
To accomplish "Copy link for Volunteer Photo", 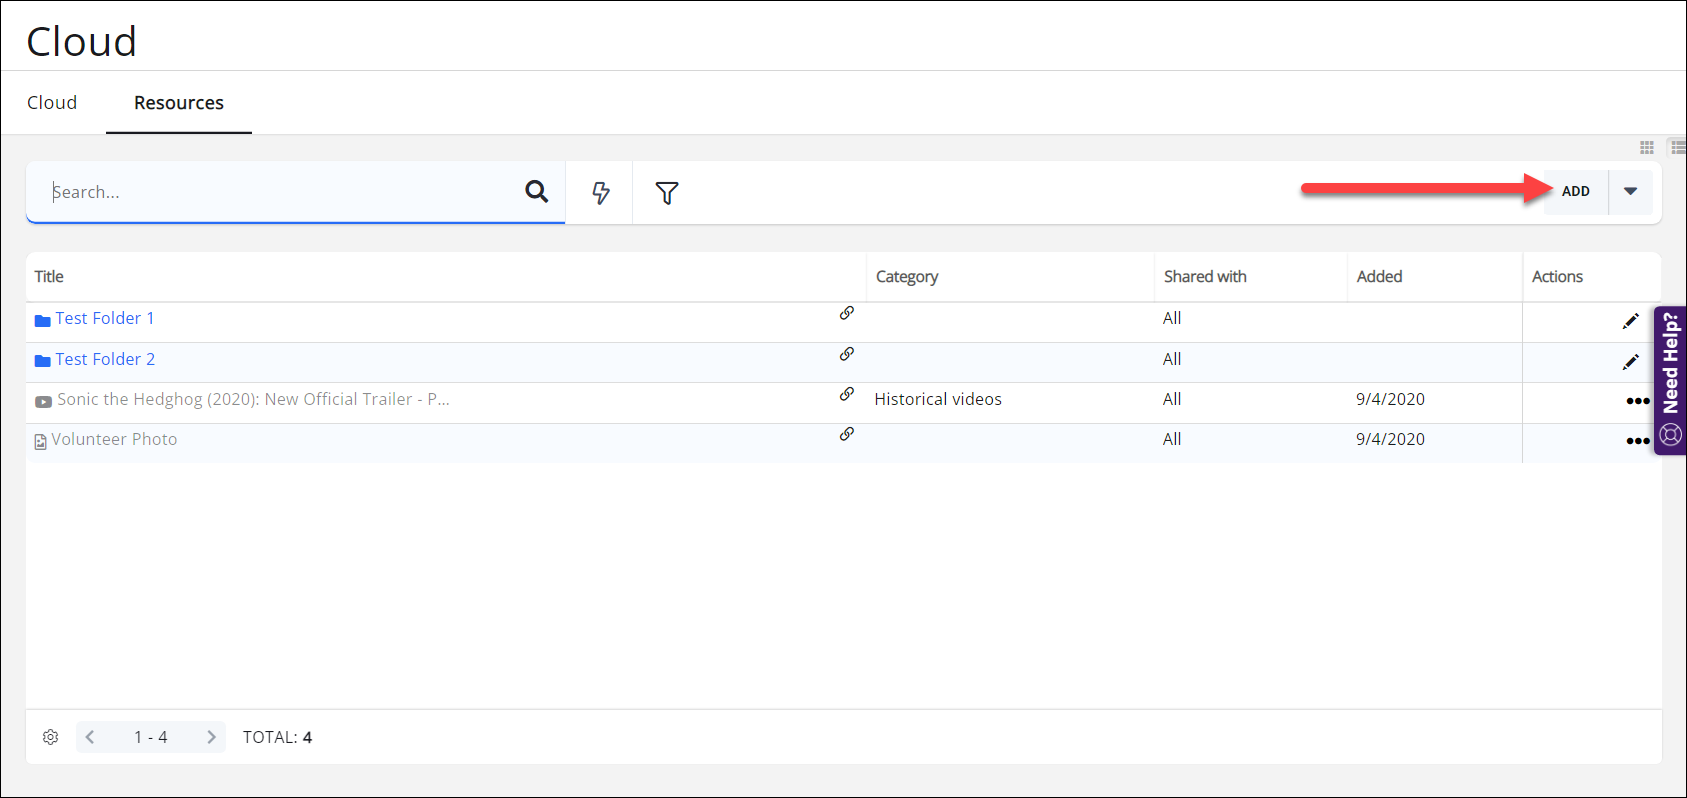I will click(x=847, y=434).
